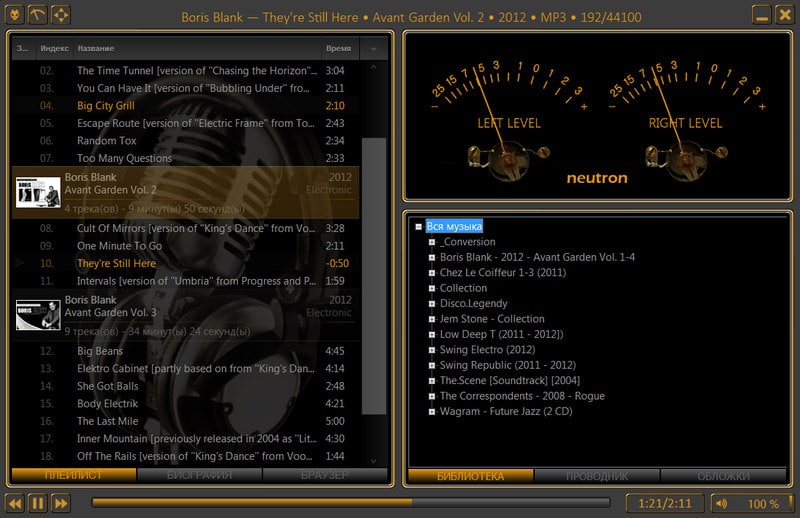Open the Обложки tab
This screenshot has width=800, height=518.
click(723, 476)
